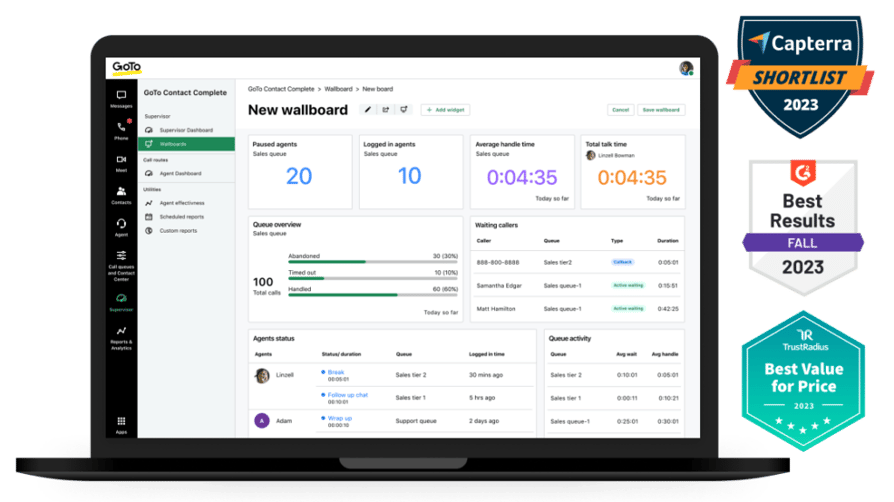The width and height of the screenshot is (894, 502).
Task: Click the Avg wait column header
Action: click(626, 354)
